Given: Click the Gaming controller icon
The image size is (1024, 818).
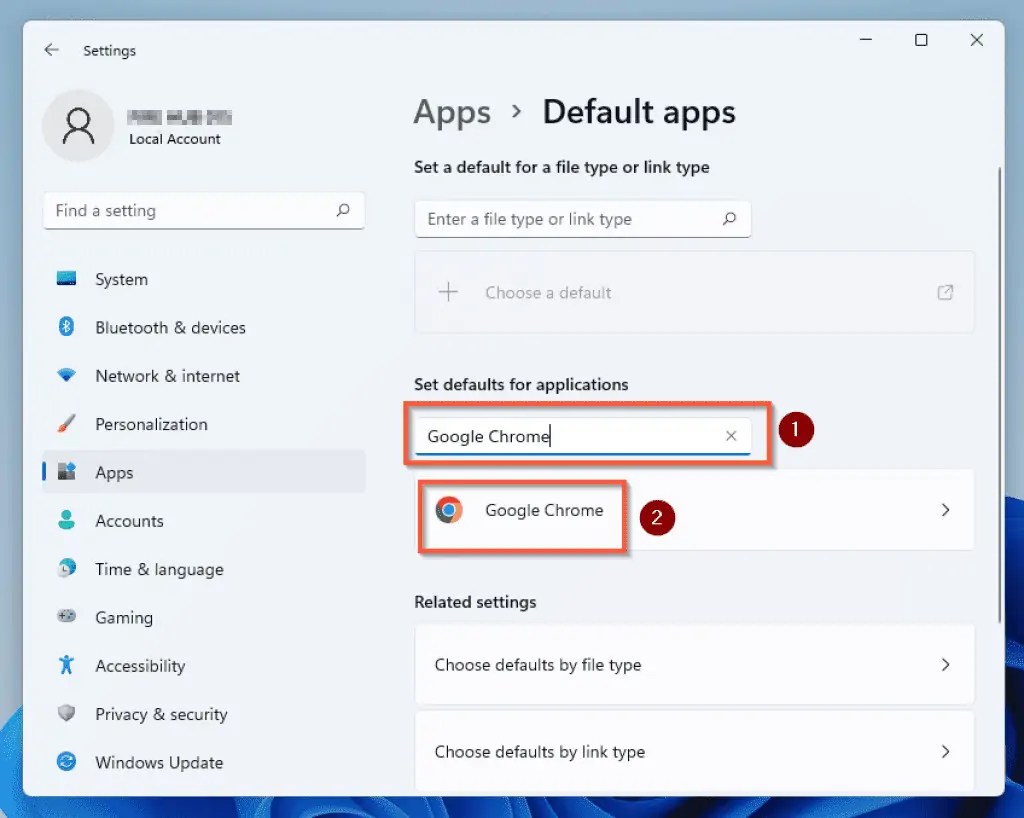Looking at the screenshot, I should [x=66, y=616].
